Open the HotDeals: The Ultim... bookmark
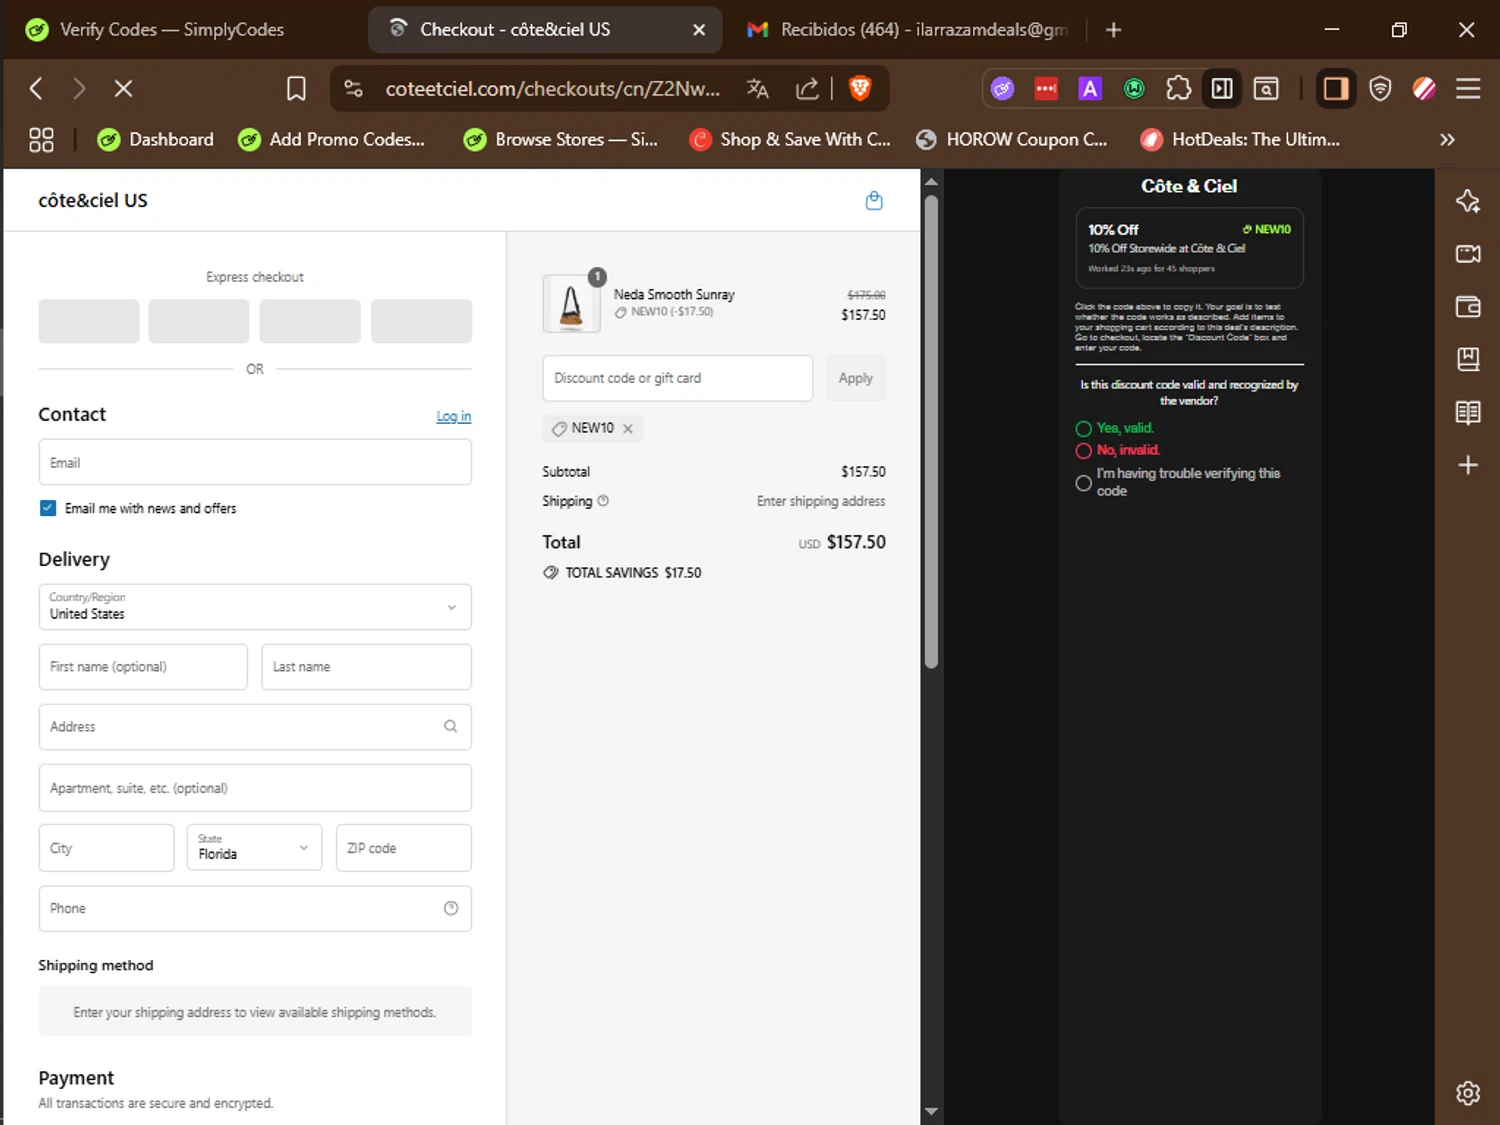Screen dimensions: 1500x1125 pyautogui.click(x=1241, y=140)
